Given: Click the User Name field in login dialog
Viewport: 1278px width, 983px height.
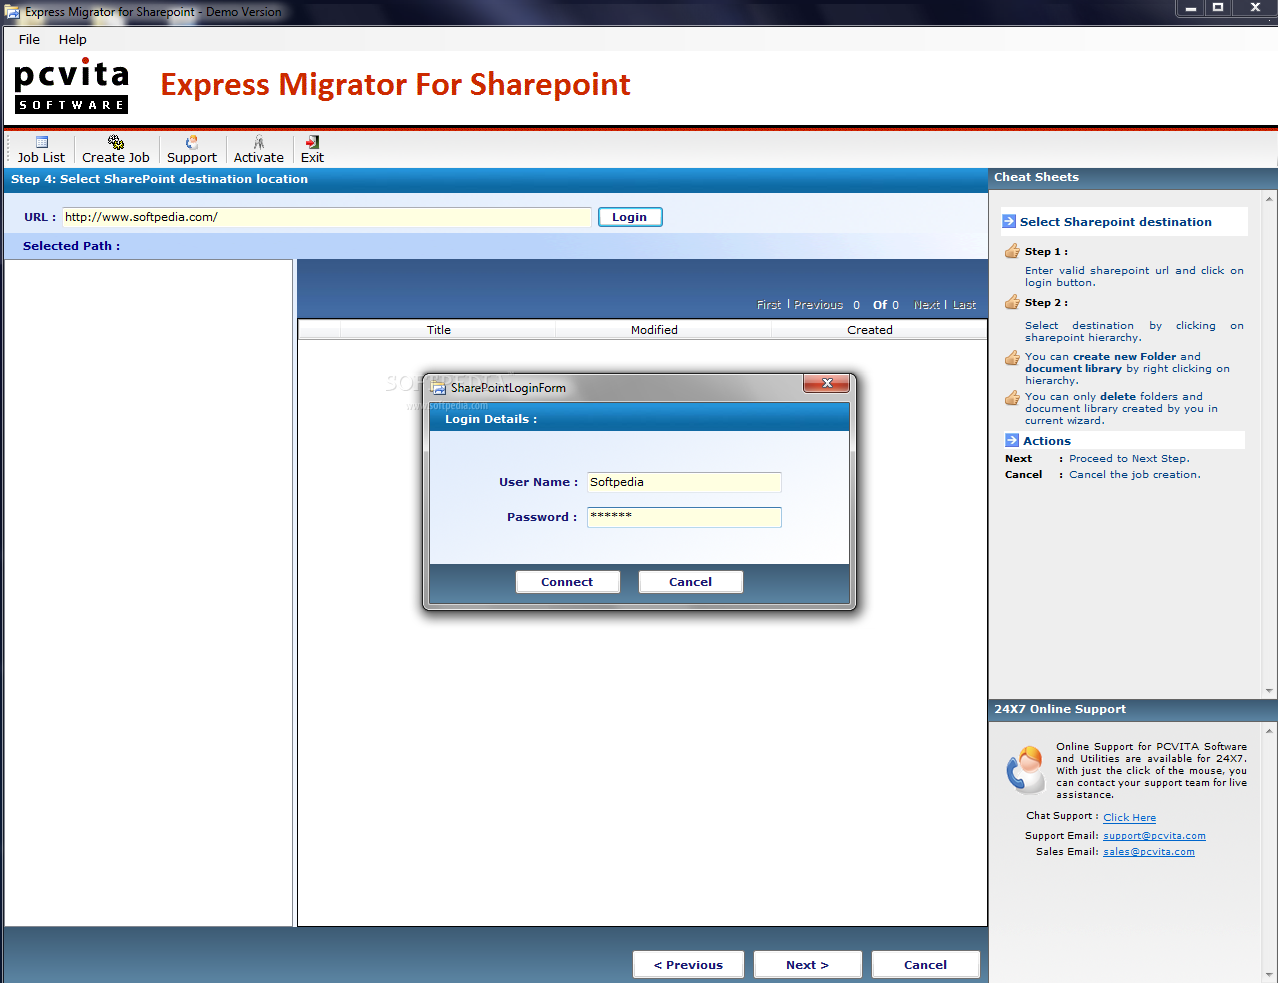Looking at the screenshot, I should point(684,482).
